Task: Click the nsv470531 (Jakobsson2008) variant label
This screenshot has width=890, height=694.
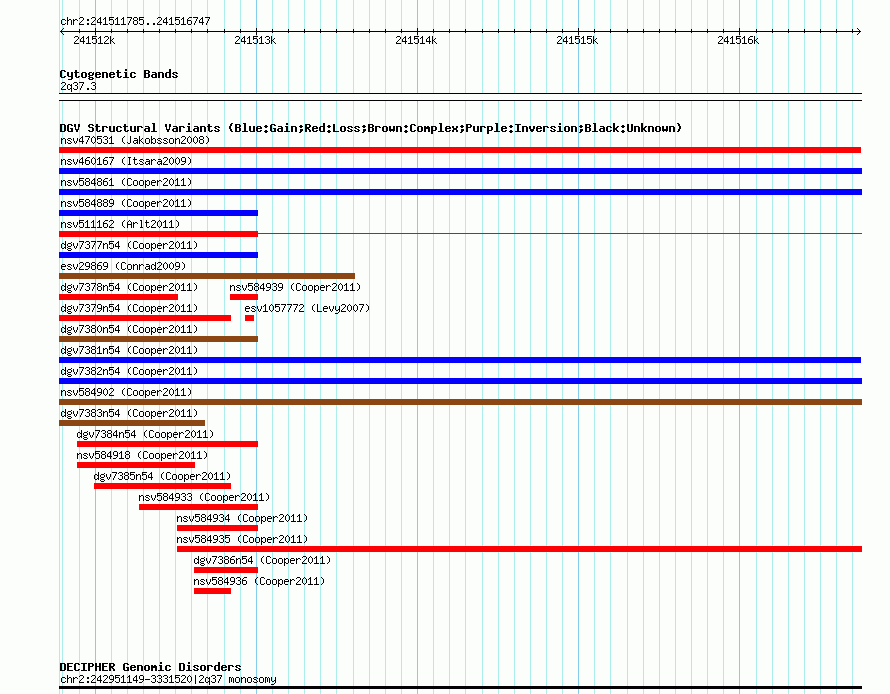Action: (x=135, y=140)
